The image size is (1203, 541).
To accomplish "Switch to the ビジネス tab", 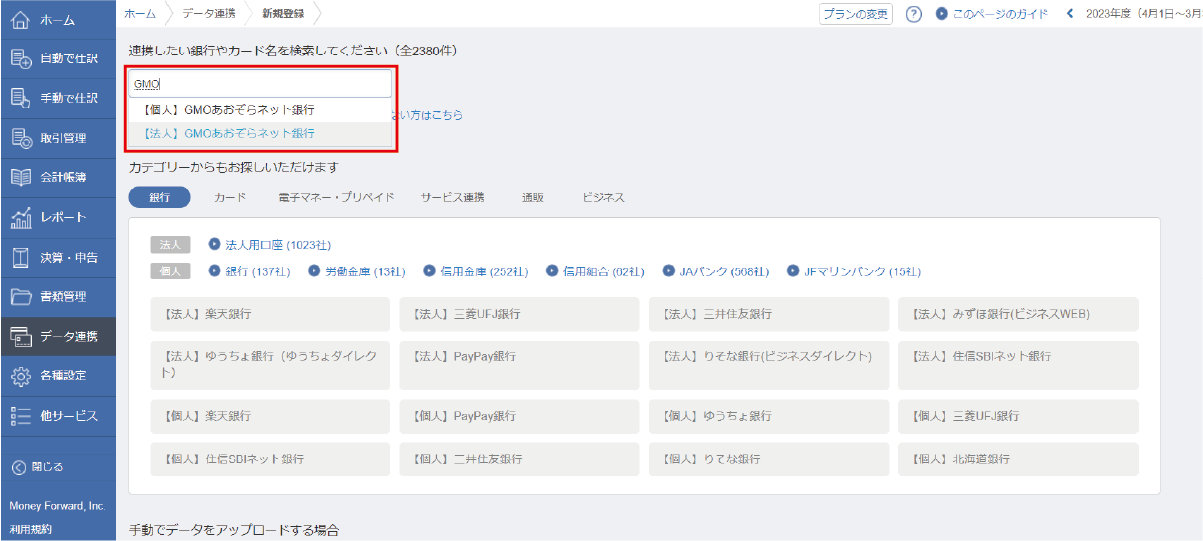I will tap(604, 197).
